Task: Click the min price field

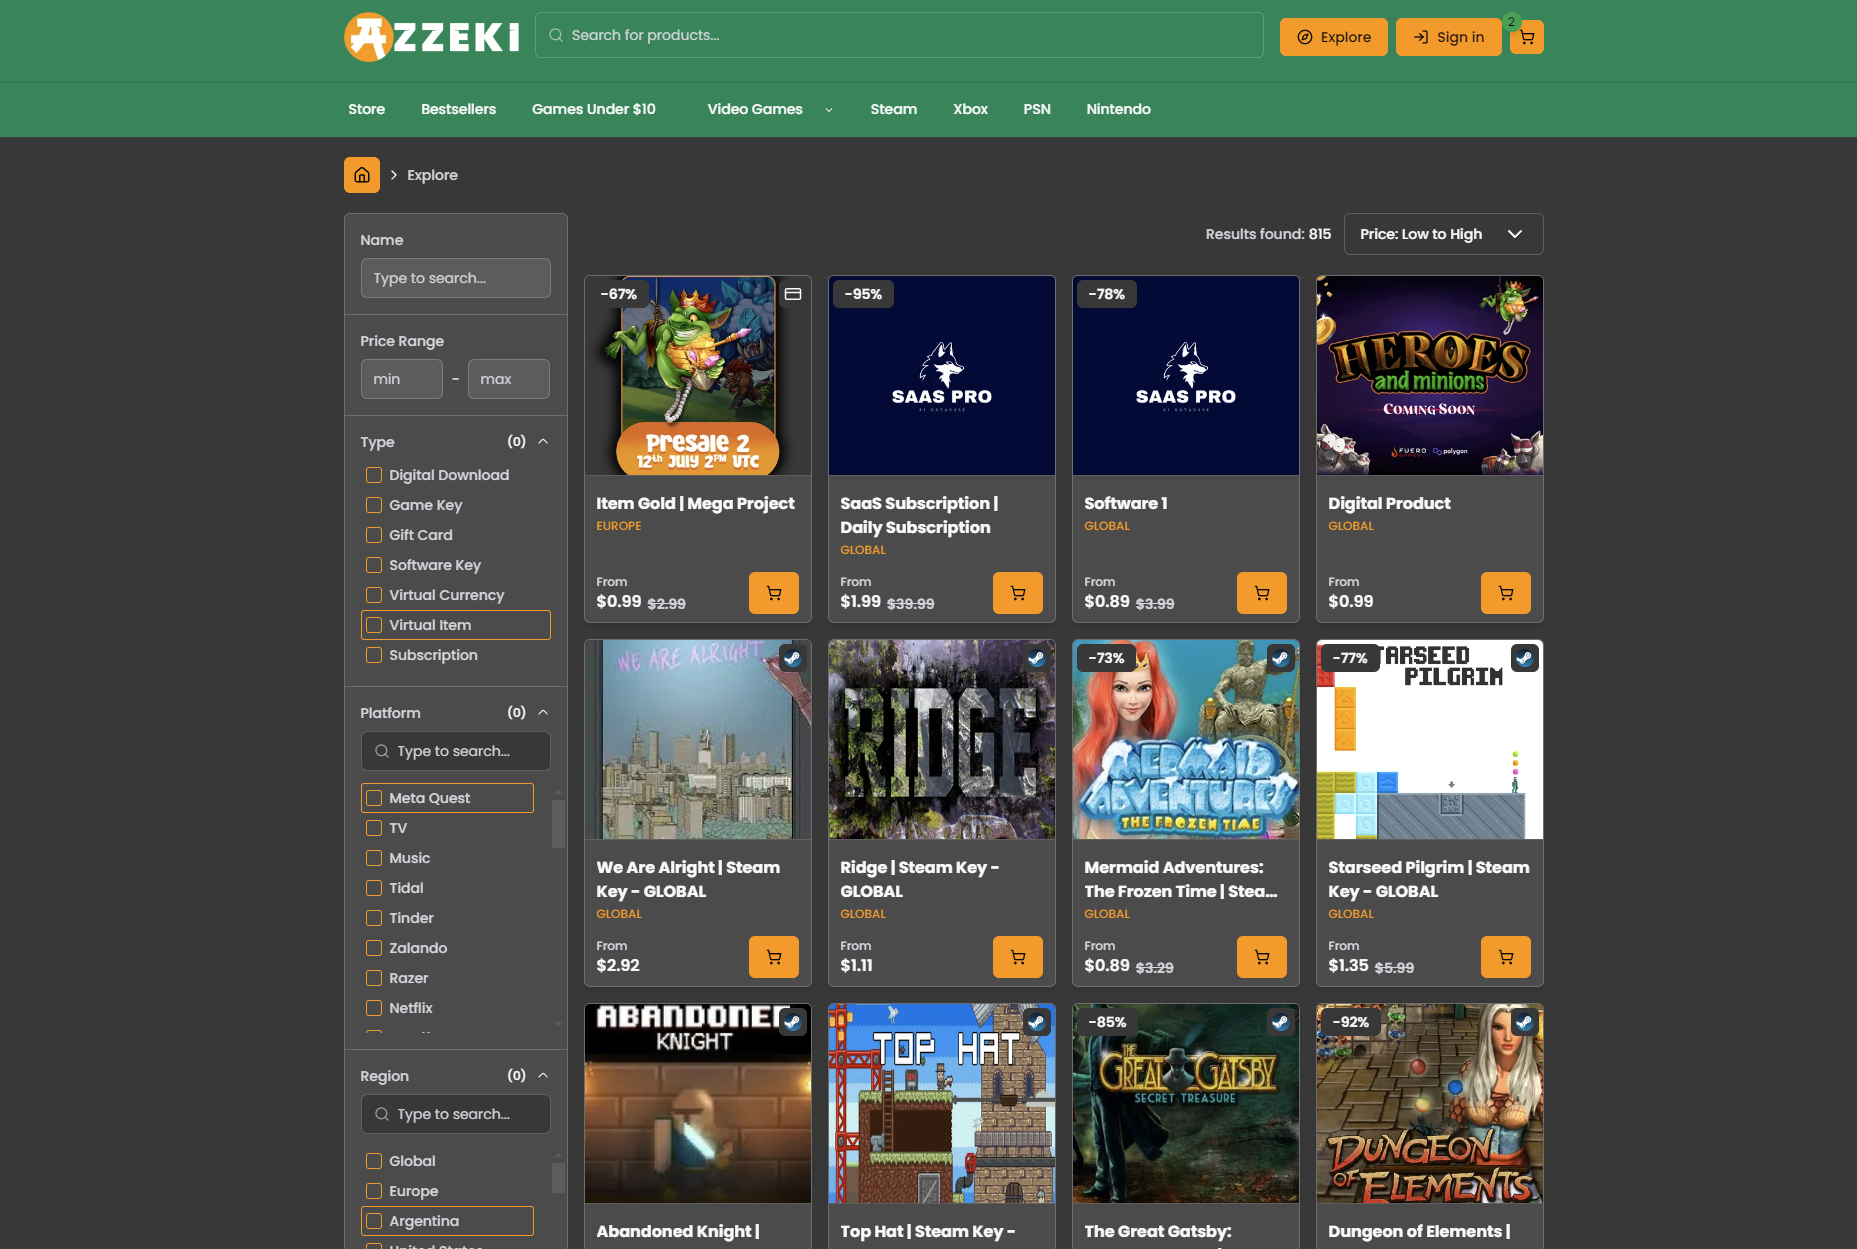Action: (x=401, y=379)
